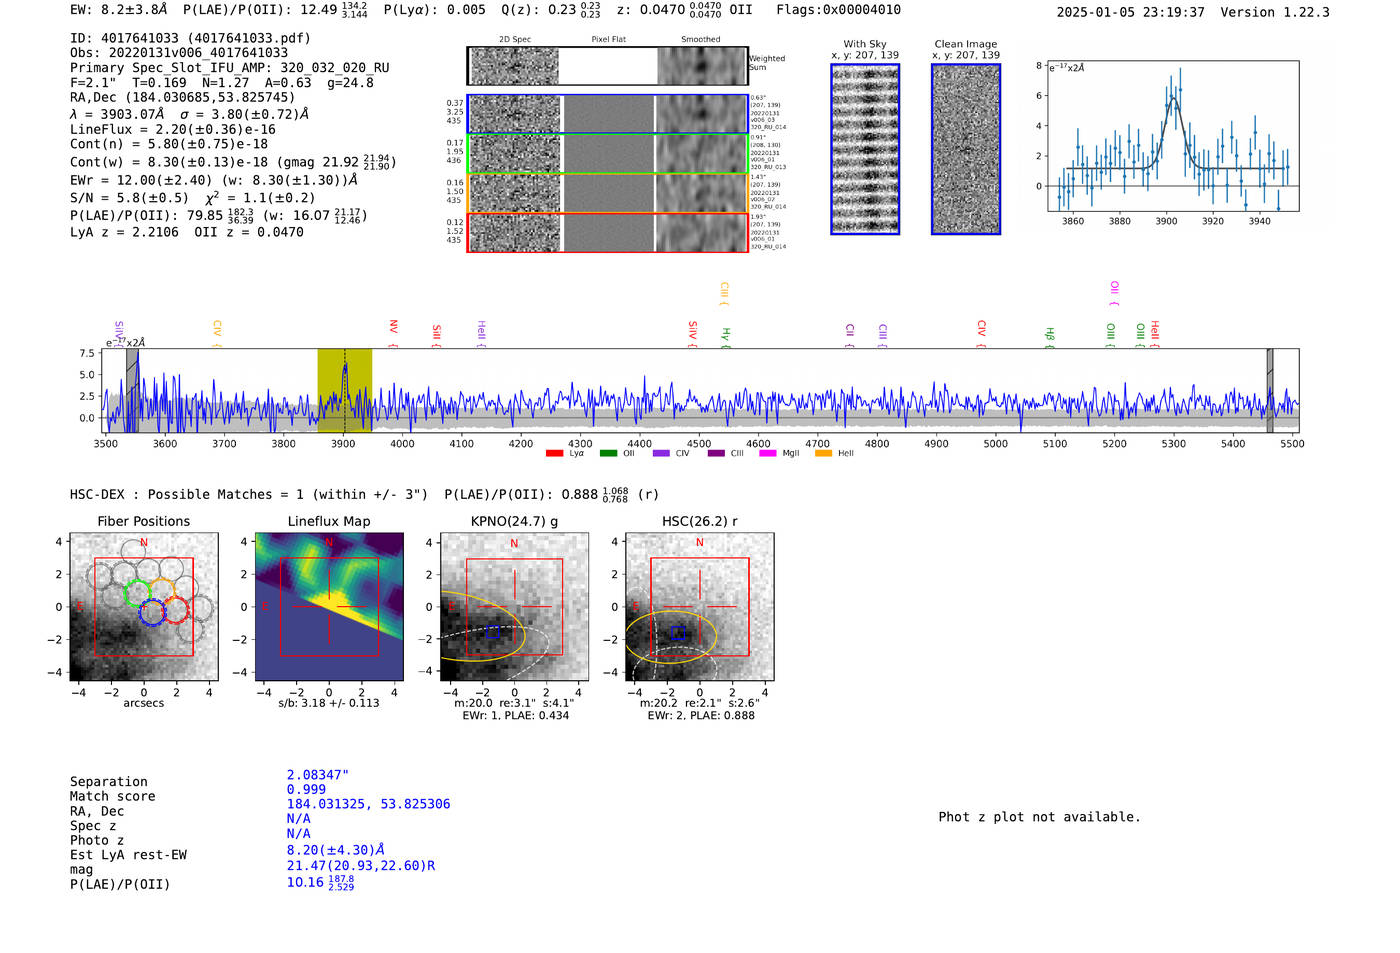This screenshot has height=953, width=1400.
Task: Click the CIV legend swatch below the spectrum
Action: coord(661,454)
